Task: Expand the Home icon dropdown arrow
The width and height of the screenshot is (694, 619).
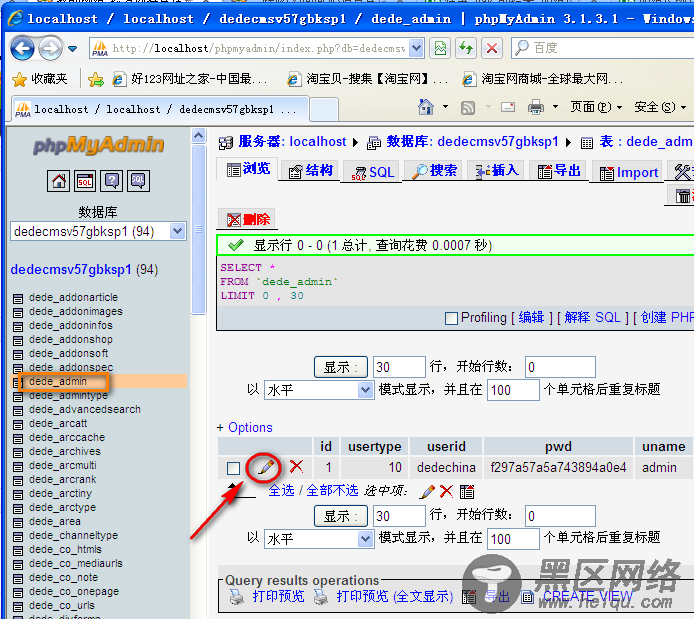Action: tap(445, 107)
